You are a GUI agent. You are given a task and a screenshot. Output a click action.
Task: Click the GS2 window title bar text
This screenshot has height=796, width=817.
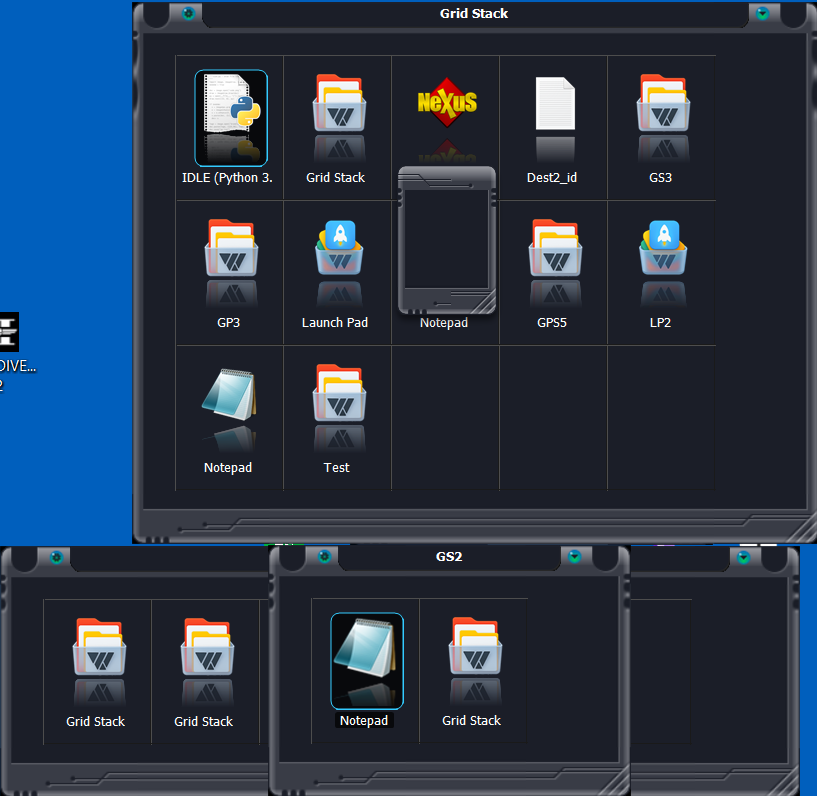[448, 556]
